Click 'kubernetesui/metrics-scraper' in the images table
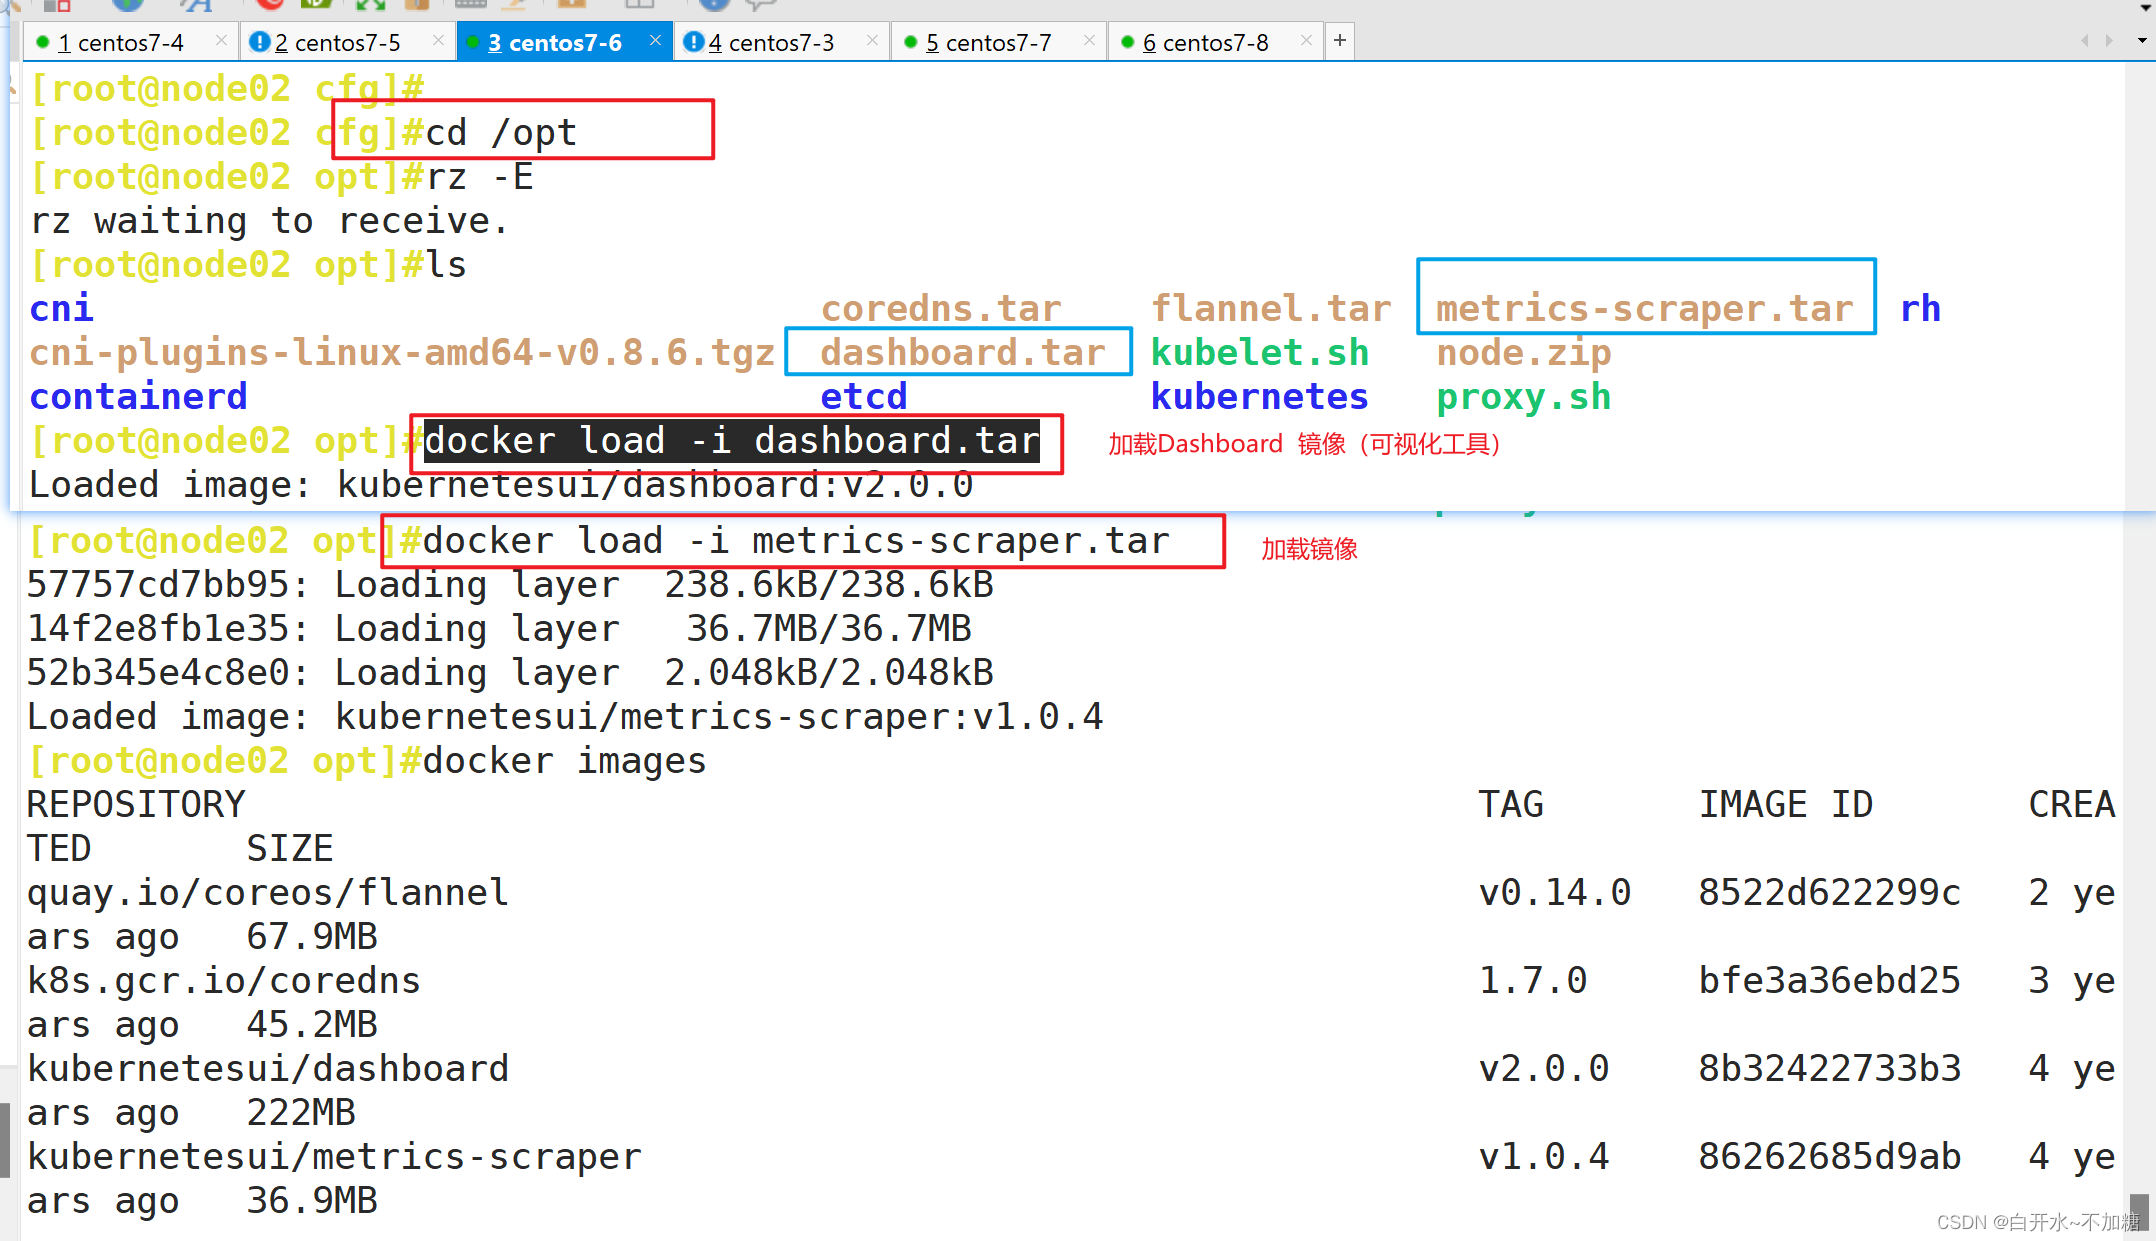Screen dimensions: 2156x1241 click(x=334, y=1157)
